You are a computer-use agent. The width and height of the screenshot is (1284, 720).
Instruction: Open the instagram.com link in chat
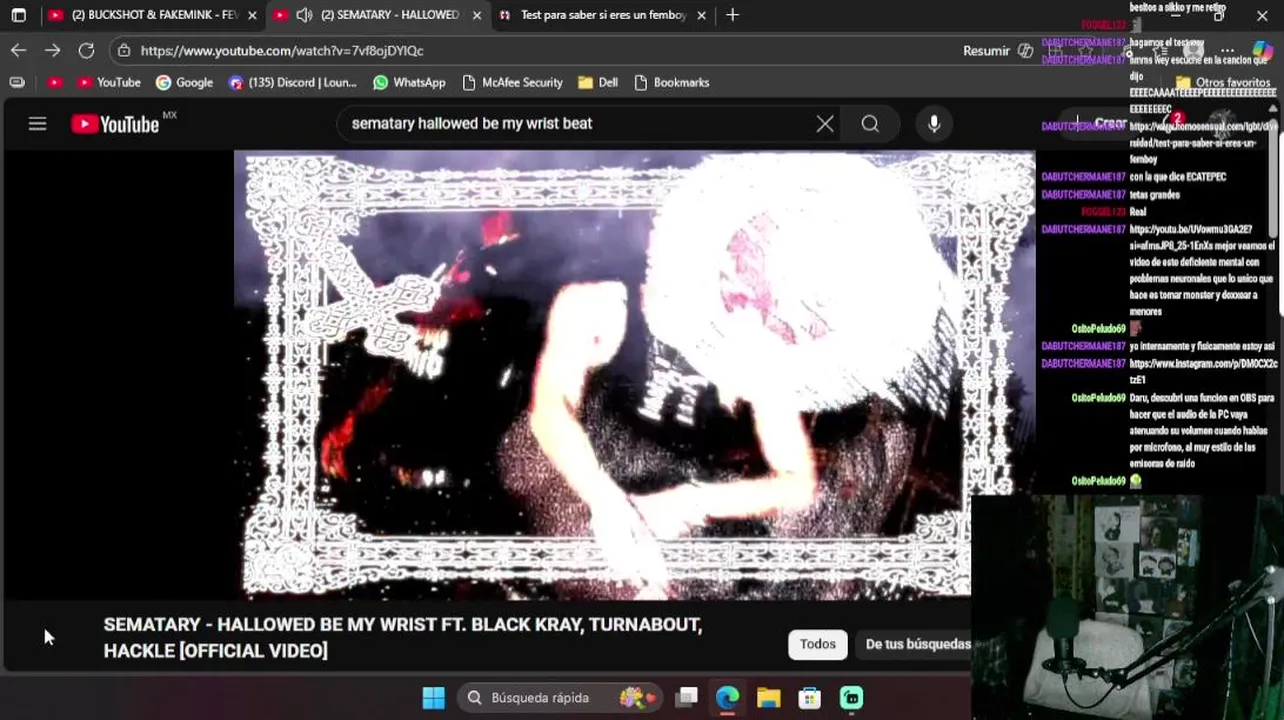[x=1202, y=371]
